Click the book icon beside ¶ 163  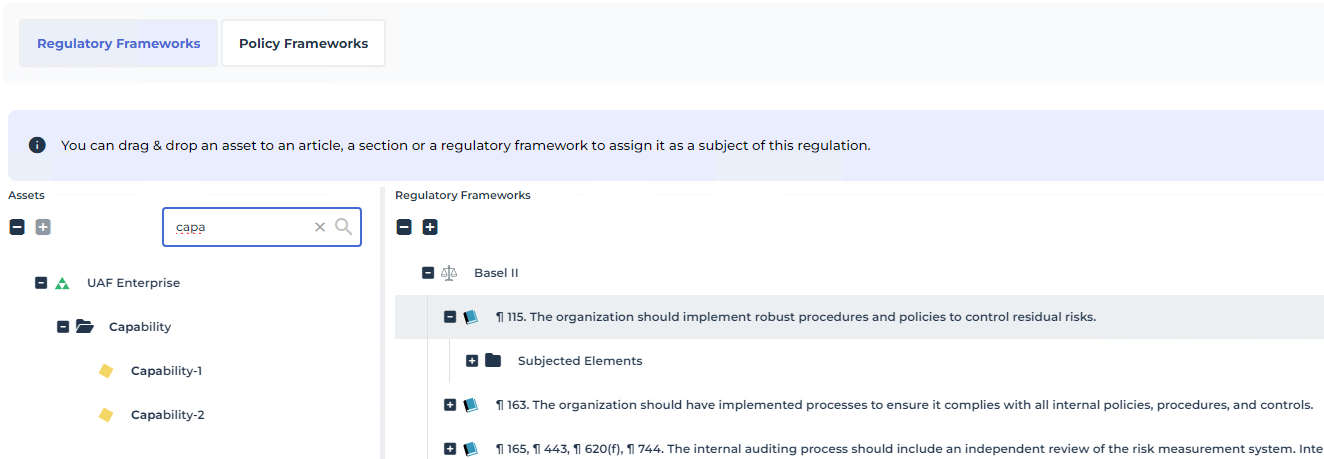471,405
